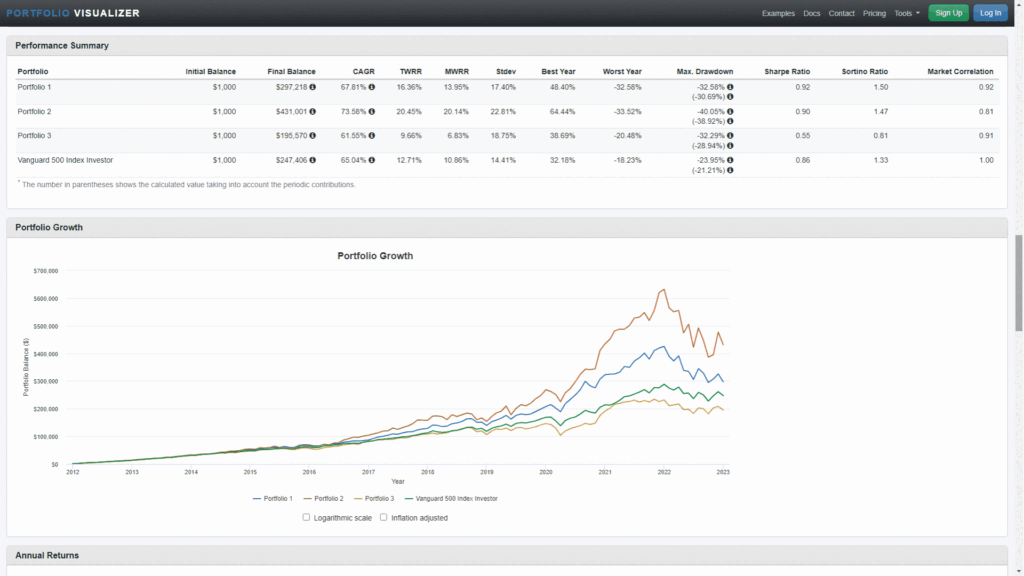Click info icon next to Portfolio 2 CAGR
Image resolution: width=1024 pixels, height=576 pixels.
tap(372, 111)
